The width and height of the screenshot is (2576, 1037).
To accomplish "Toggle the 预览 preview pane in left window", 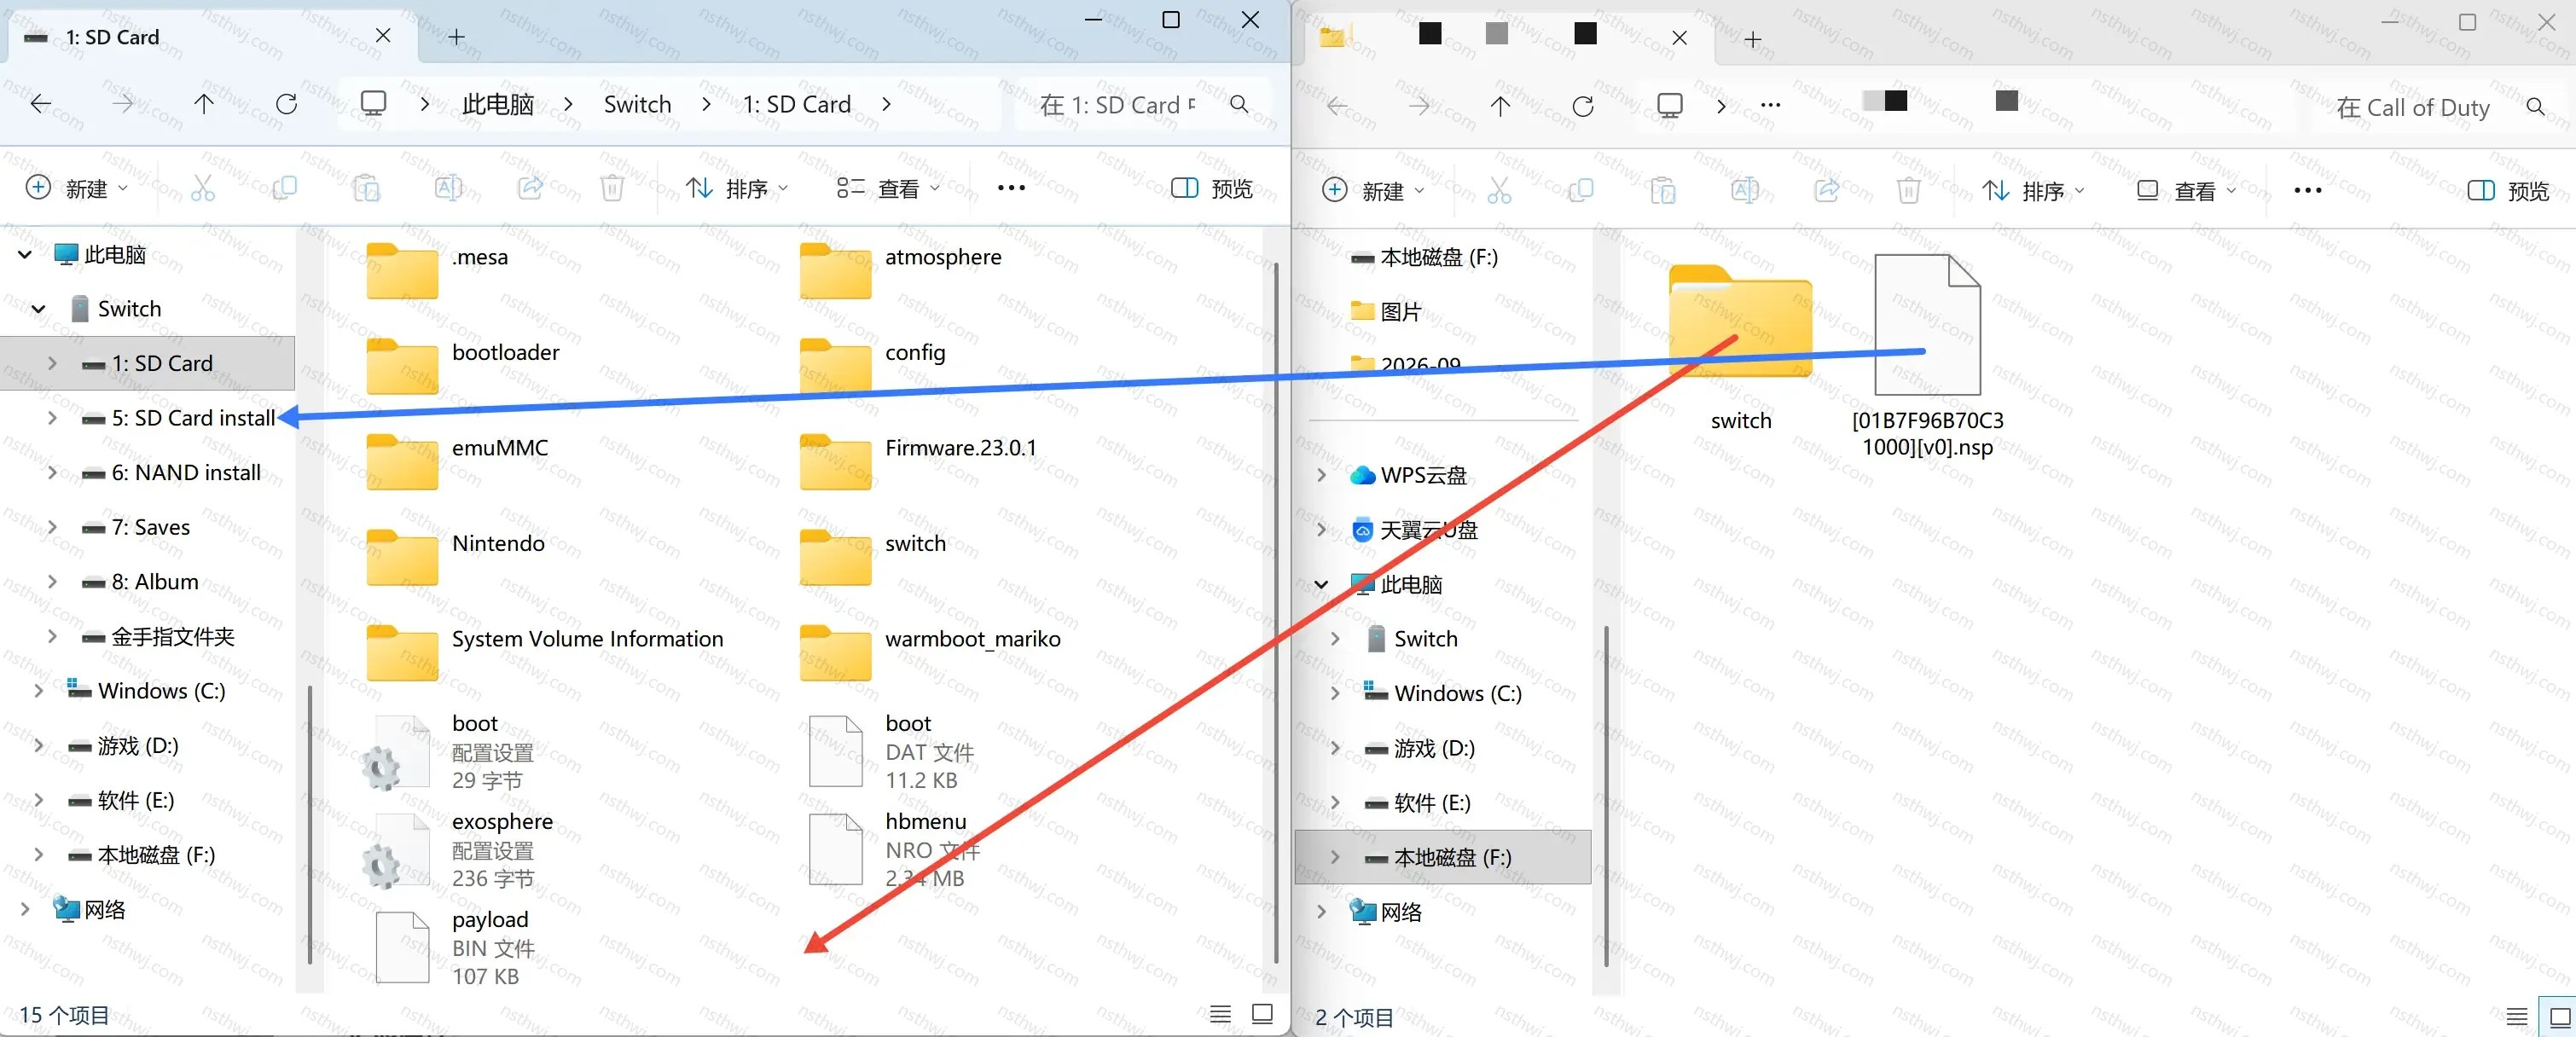I will pos(1212,188).
